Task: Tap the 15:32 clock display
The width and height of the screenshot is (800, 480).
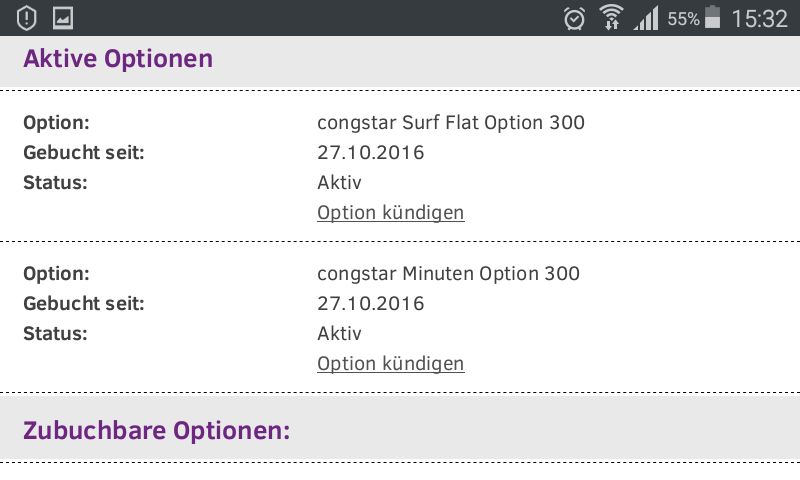Action: tap(760, 18)
